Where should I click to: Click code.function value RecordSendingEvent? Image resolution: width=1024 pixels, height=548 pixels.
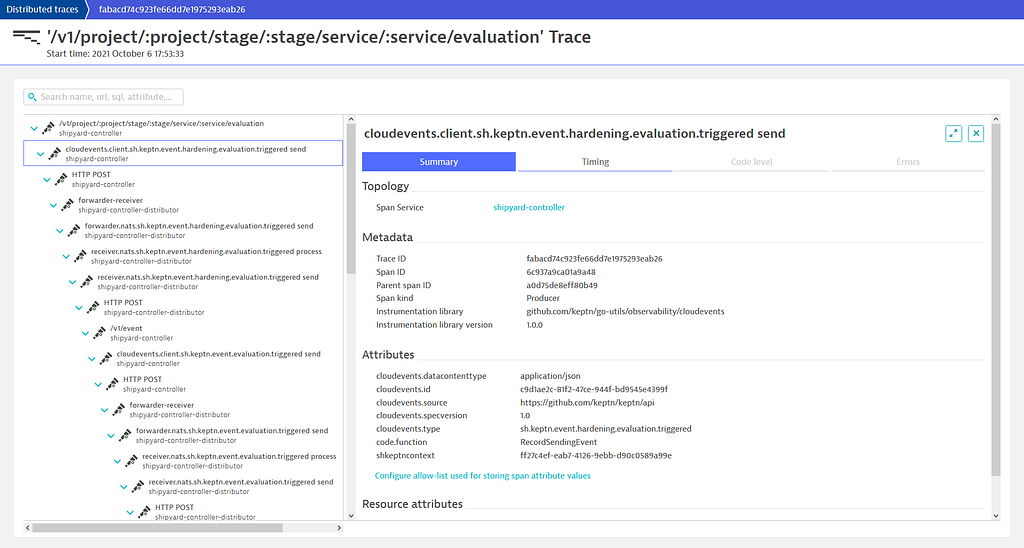558,442
